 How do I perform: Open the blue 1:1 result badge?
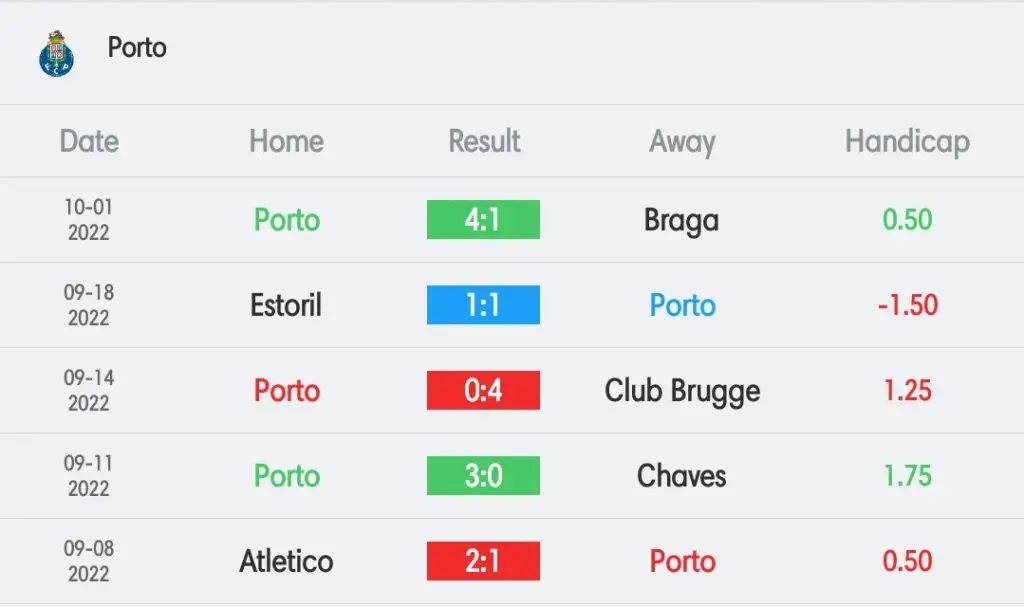[x=483, y=305]
